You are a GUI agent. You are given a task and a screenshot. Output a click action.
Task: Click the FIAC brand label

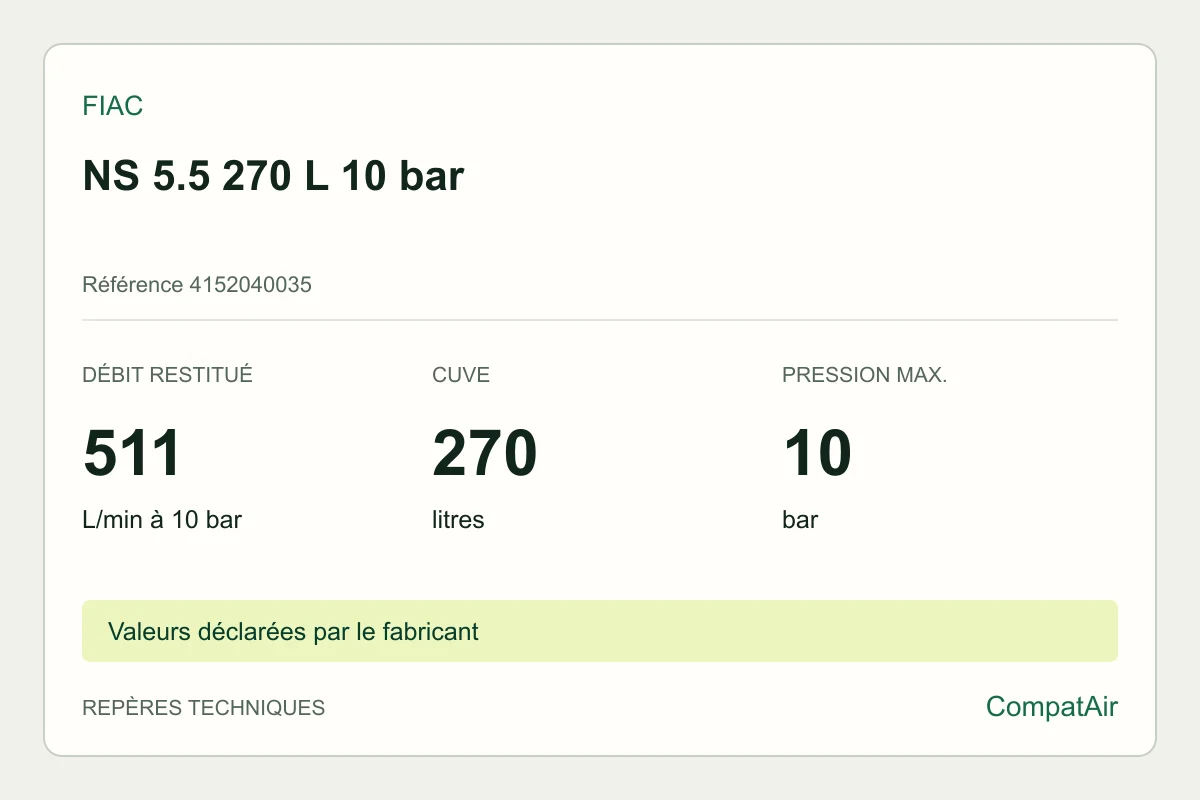tap(112, 106)
